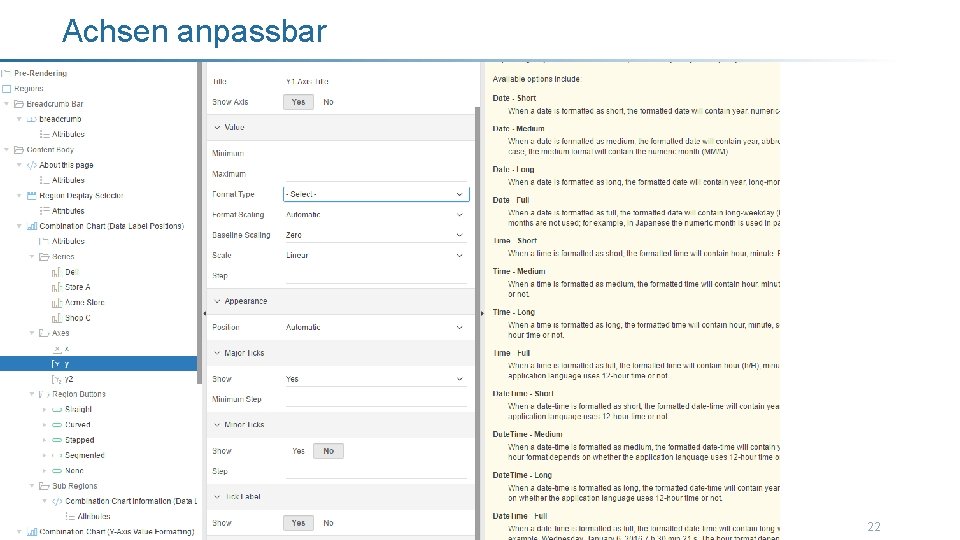This screenshot has width=960, height=540.
Task: Click the Dell series icon
Action: pyautogui.click(x=57, y=272)
